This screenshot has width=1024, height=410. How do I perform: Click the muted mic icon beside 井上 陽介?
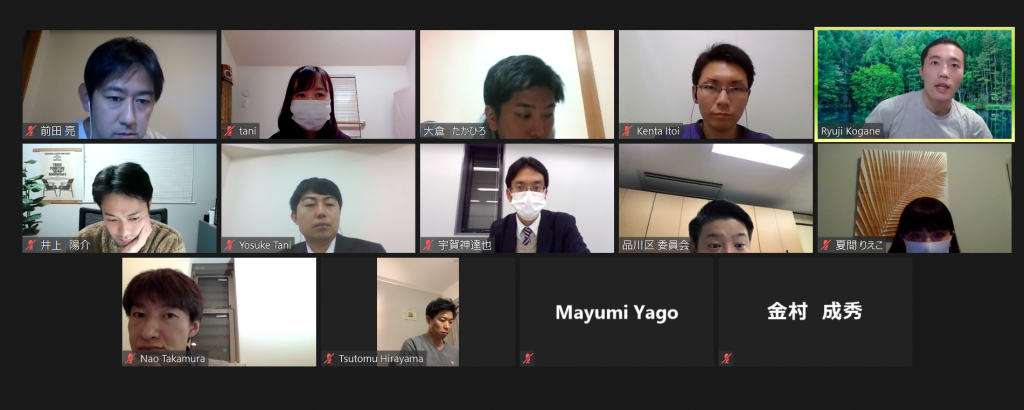(x=31, y=245)
